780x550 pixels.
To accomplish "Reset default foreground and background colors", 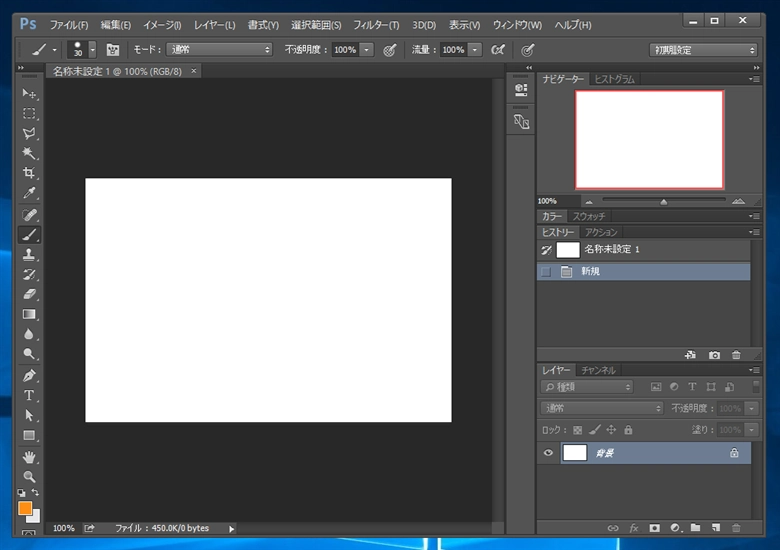I will pyautogui.click(x=21, y=493).
